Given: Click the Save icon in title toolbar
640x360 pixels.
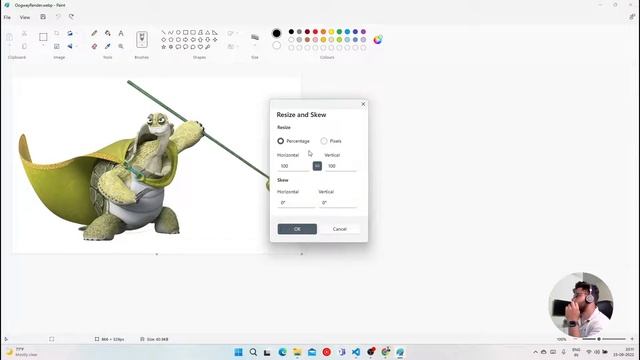Looking at the screenshot, I should point(43,17).
